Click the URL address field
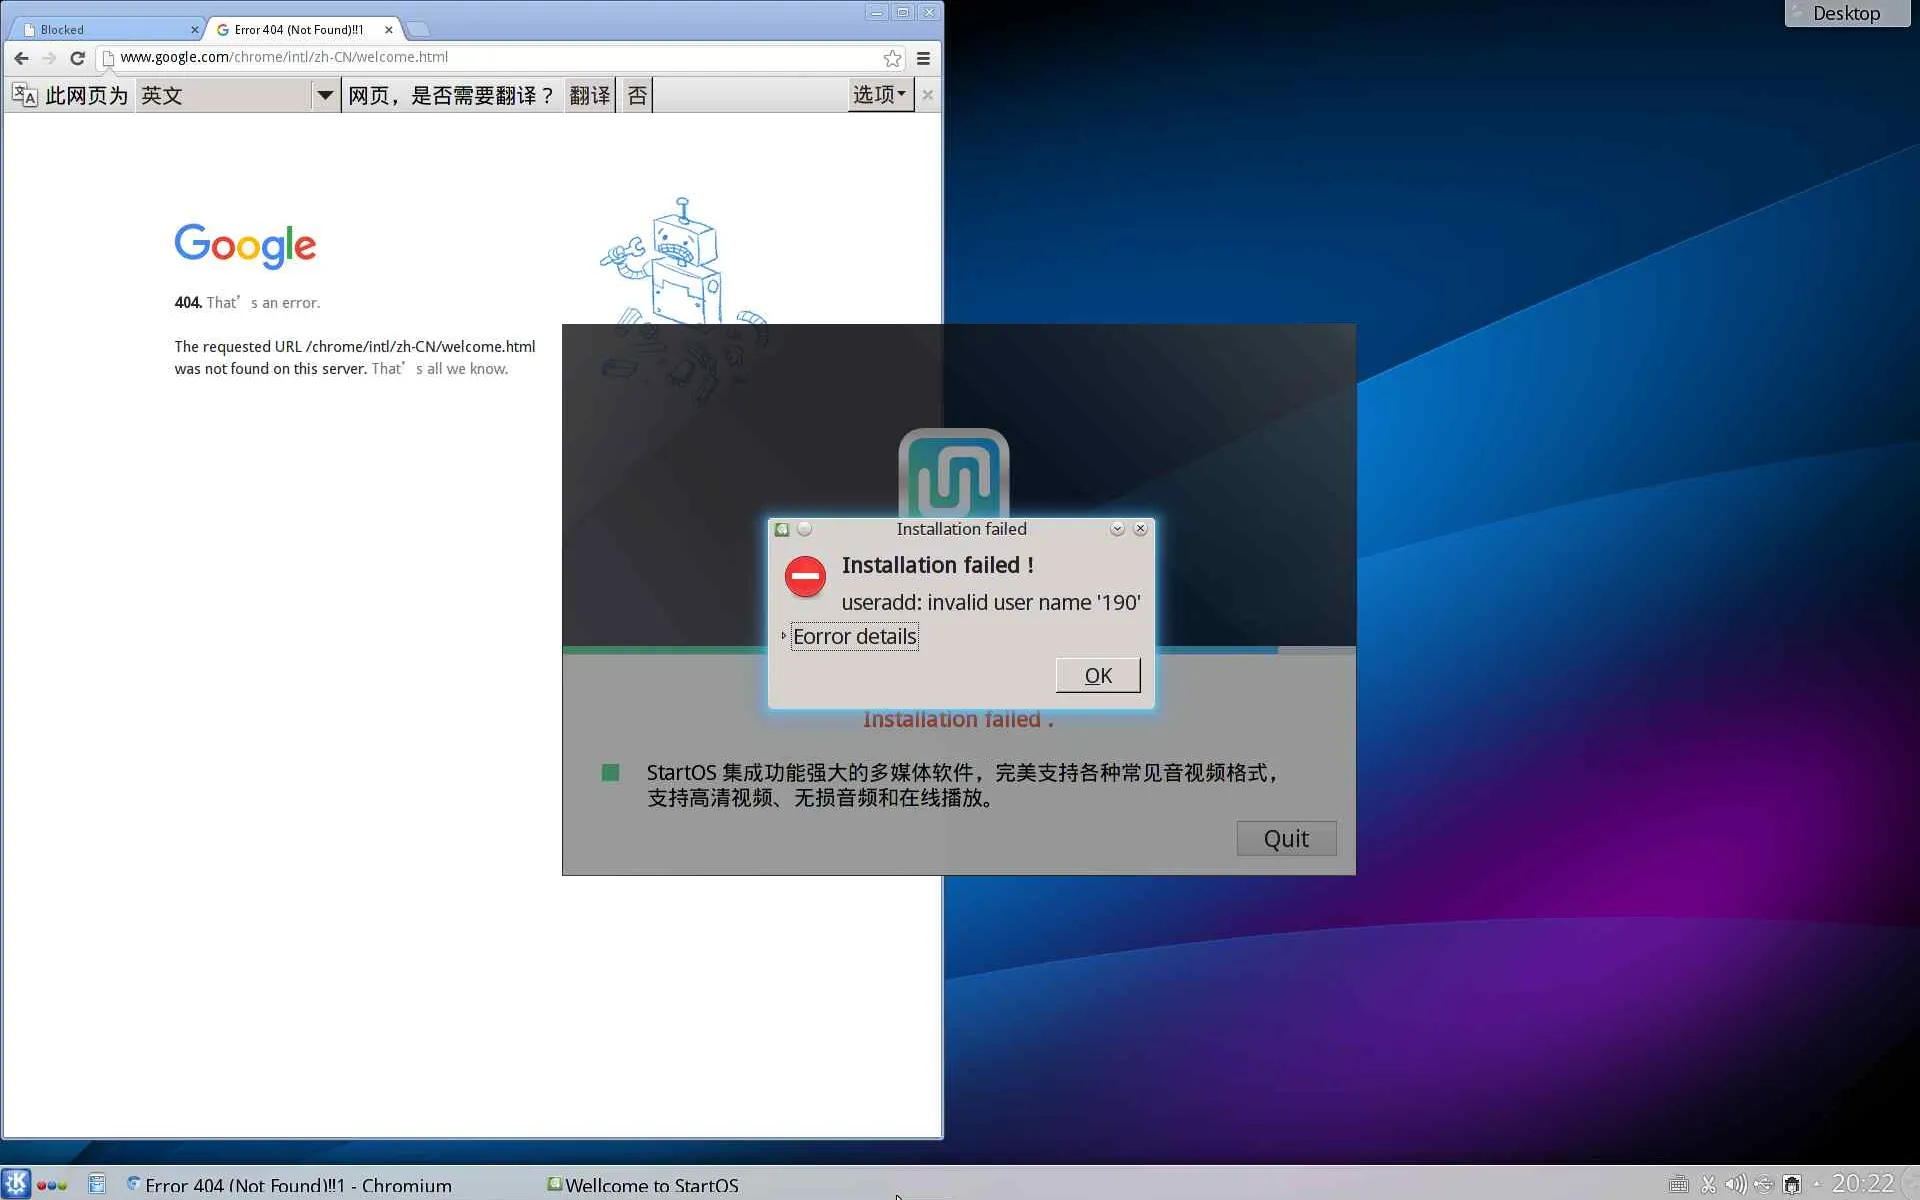 (x=500, y=57)
